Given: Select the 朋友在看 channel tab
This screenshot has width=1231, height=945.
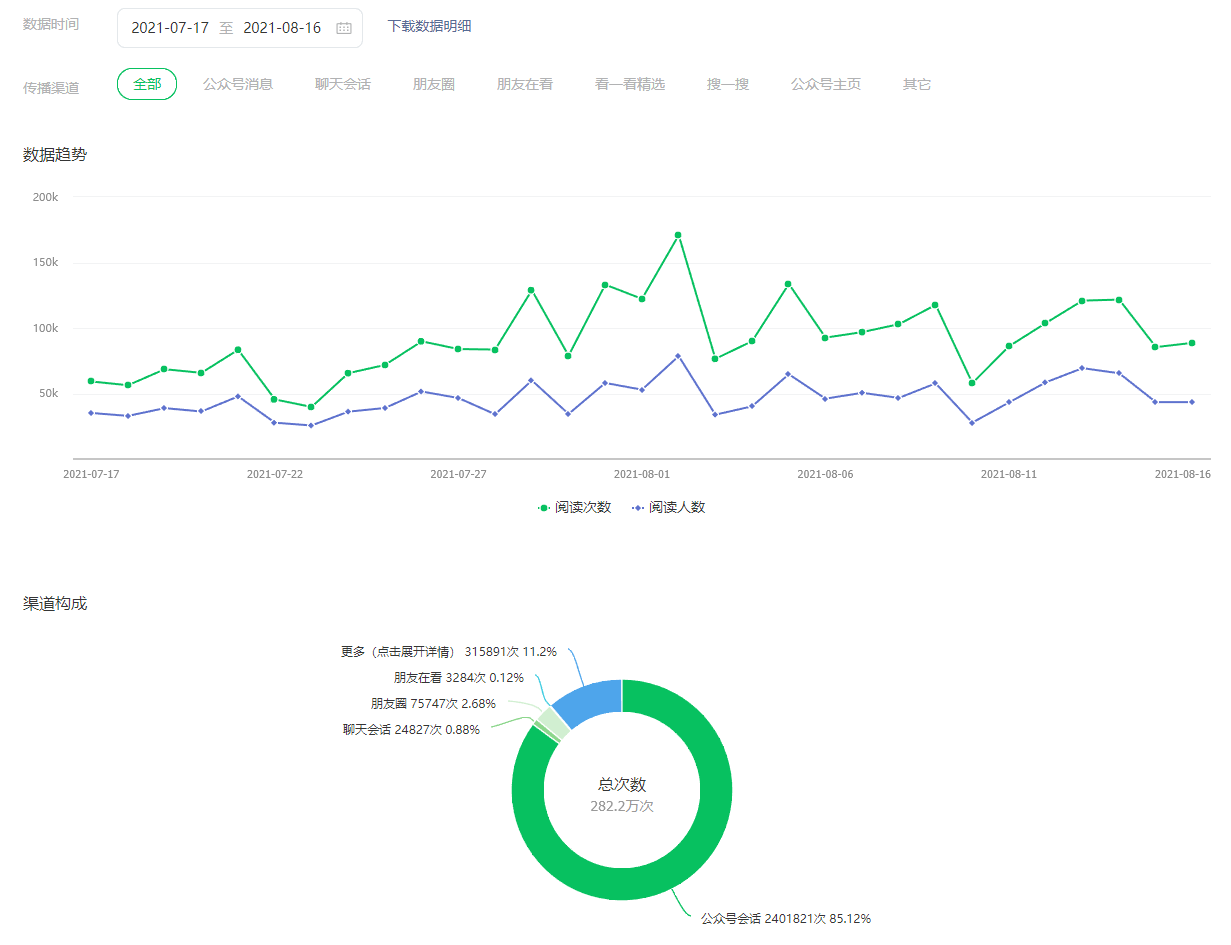Looking at the screenshot, I should point(525,84).
